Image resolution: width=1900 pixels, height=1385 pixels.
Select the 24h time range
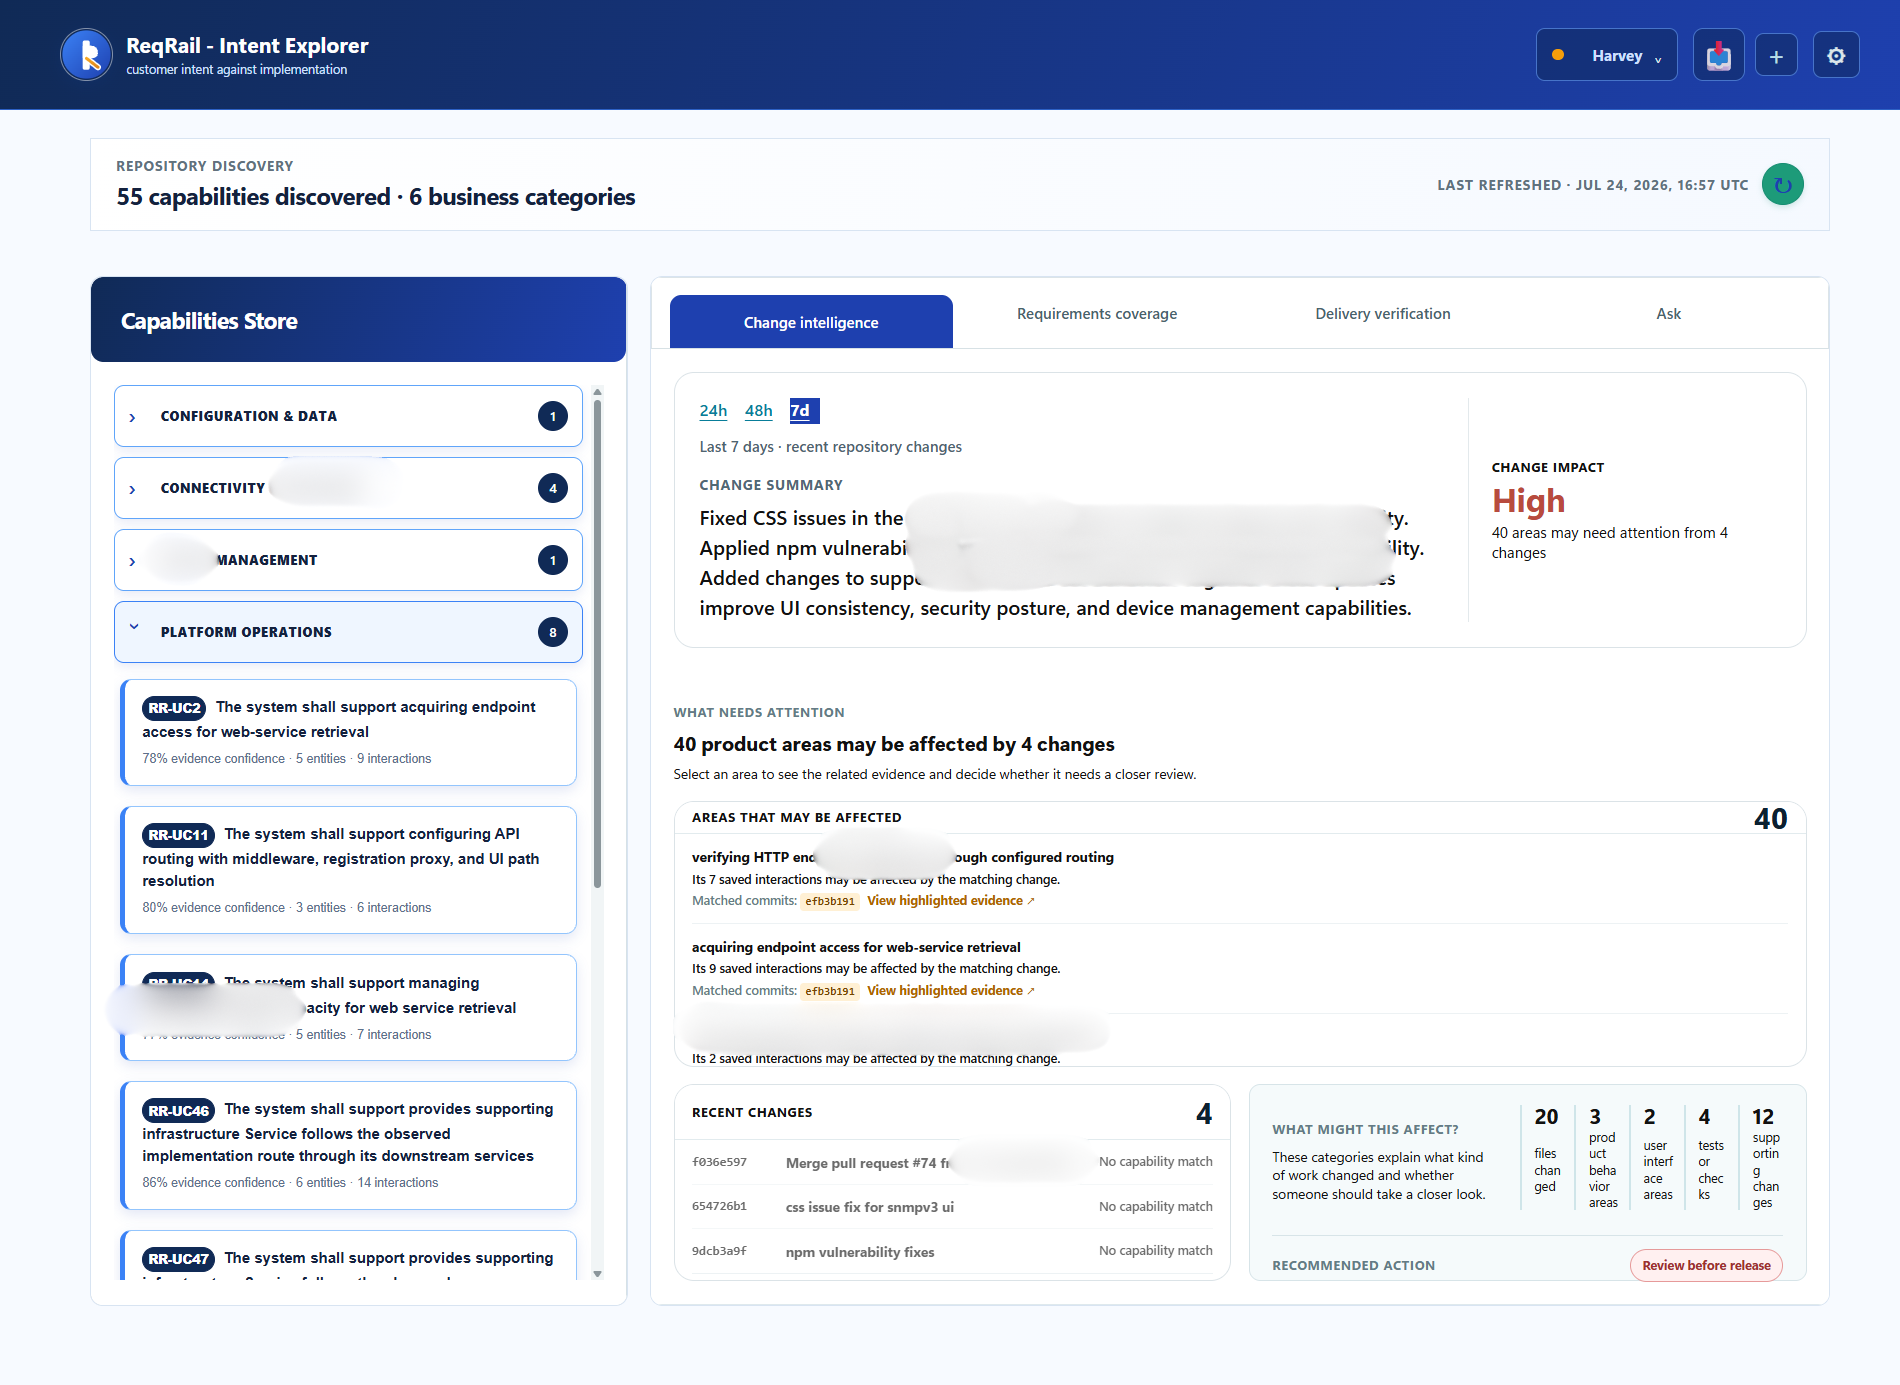[x=713, y=411]
